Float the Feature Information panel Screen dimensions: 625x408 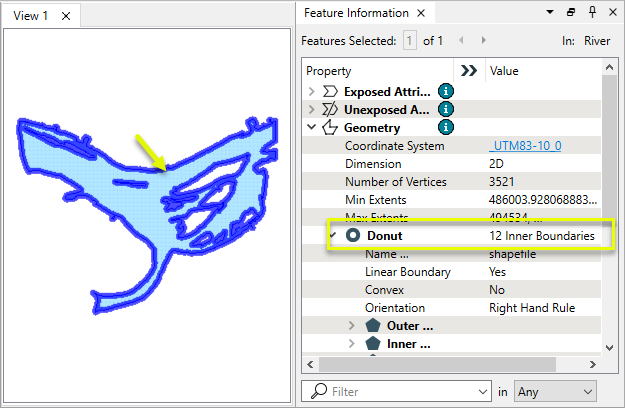click(570, 13)
